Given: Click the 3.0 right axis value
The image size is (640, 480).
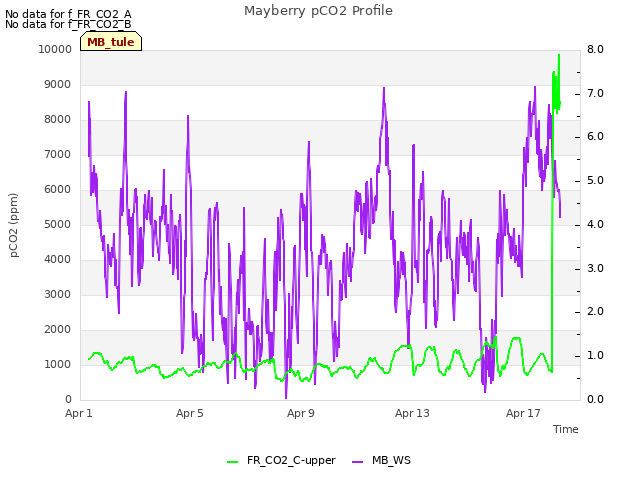Looking at the screenshot, I should pyautogui.click(x=595, y=269).
